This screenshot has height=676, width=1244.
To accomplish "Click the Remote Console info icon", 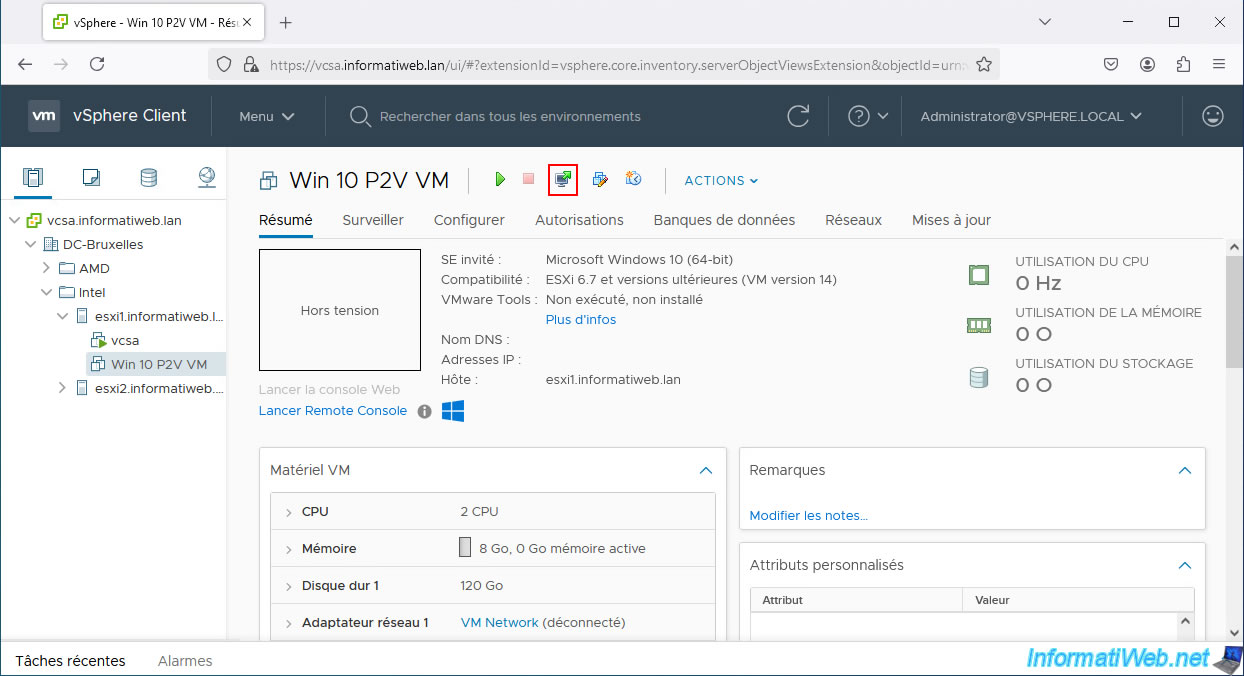I will [x=424, y=411].
